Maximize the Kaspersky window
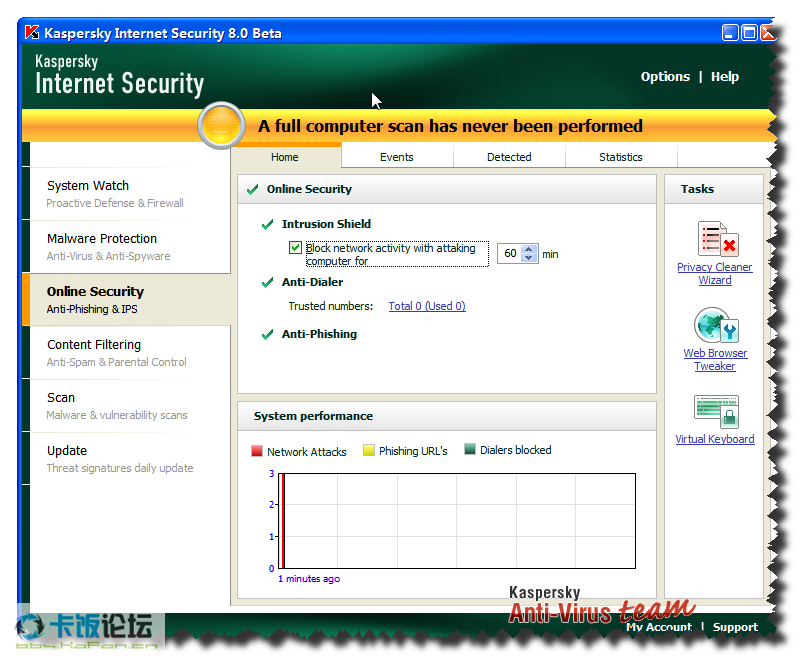Viewport: 802px width, 663px height. (x=749, y=33)
